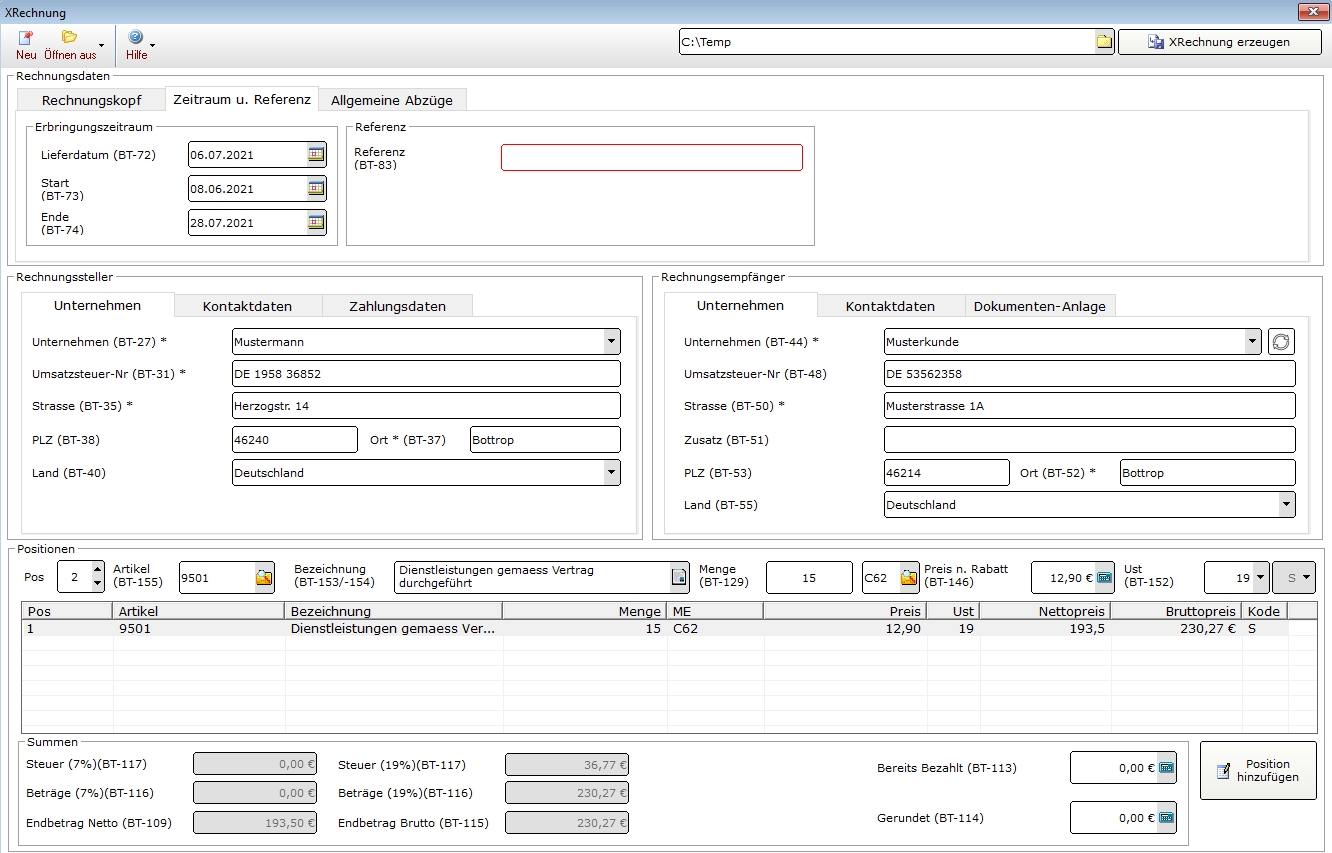The image size is (1332, 853).
Task: Click refresh icon next to Musterkunde
Action: [1280, 342]
